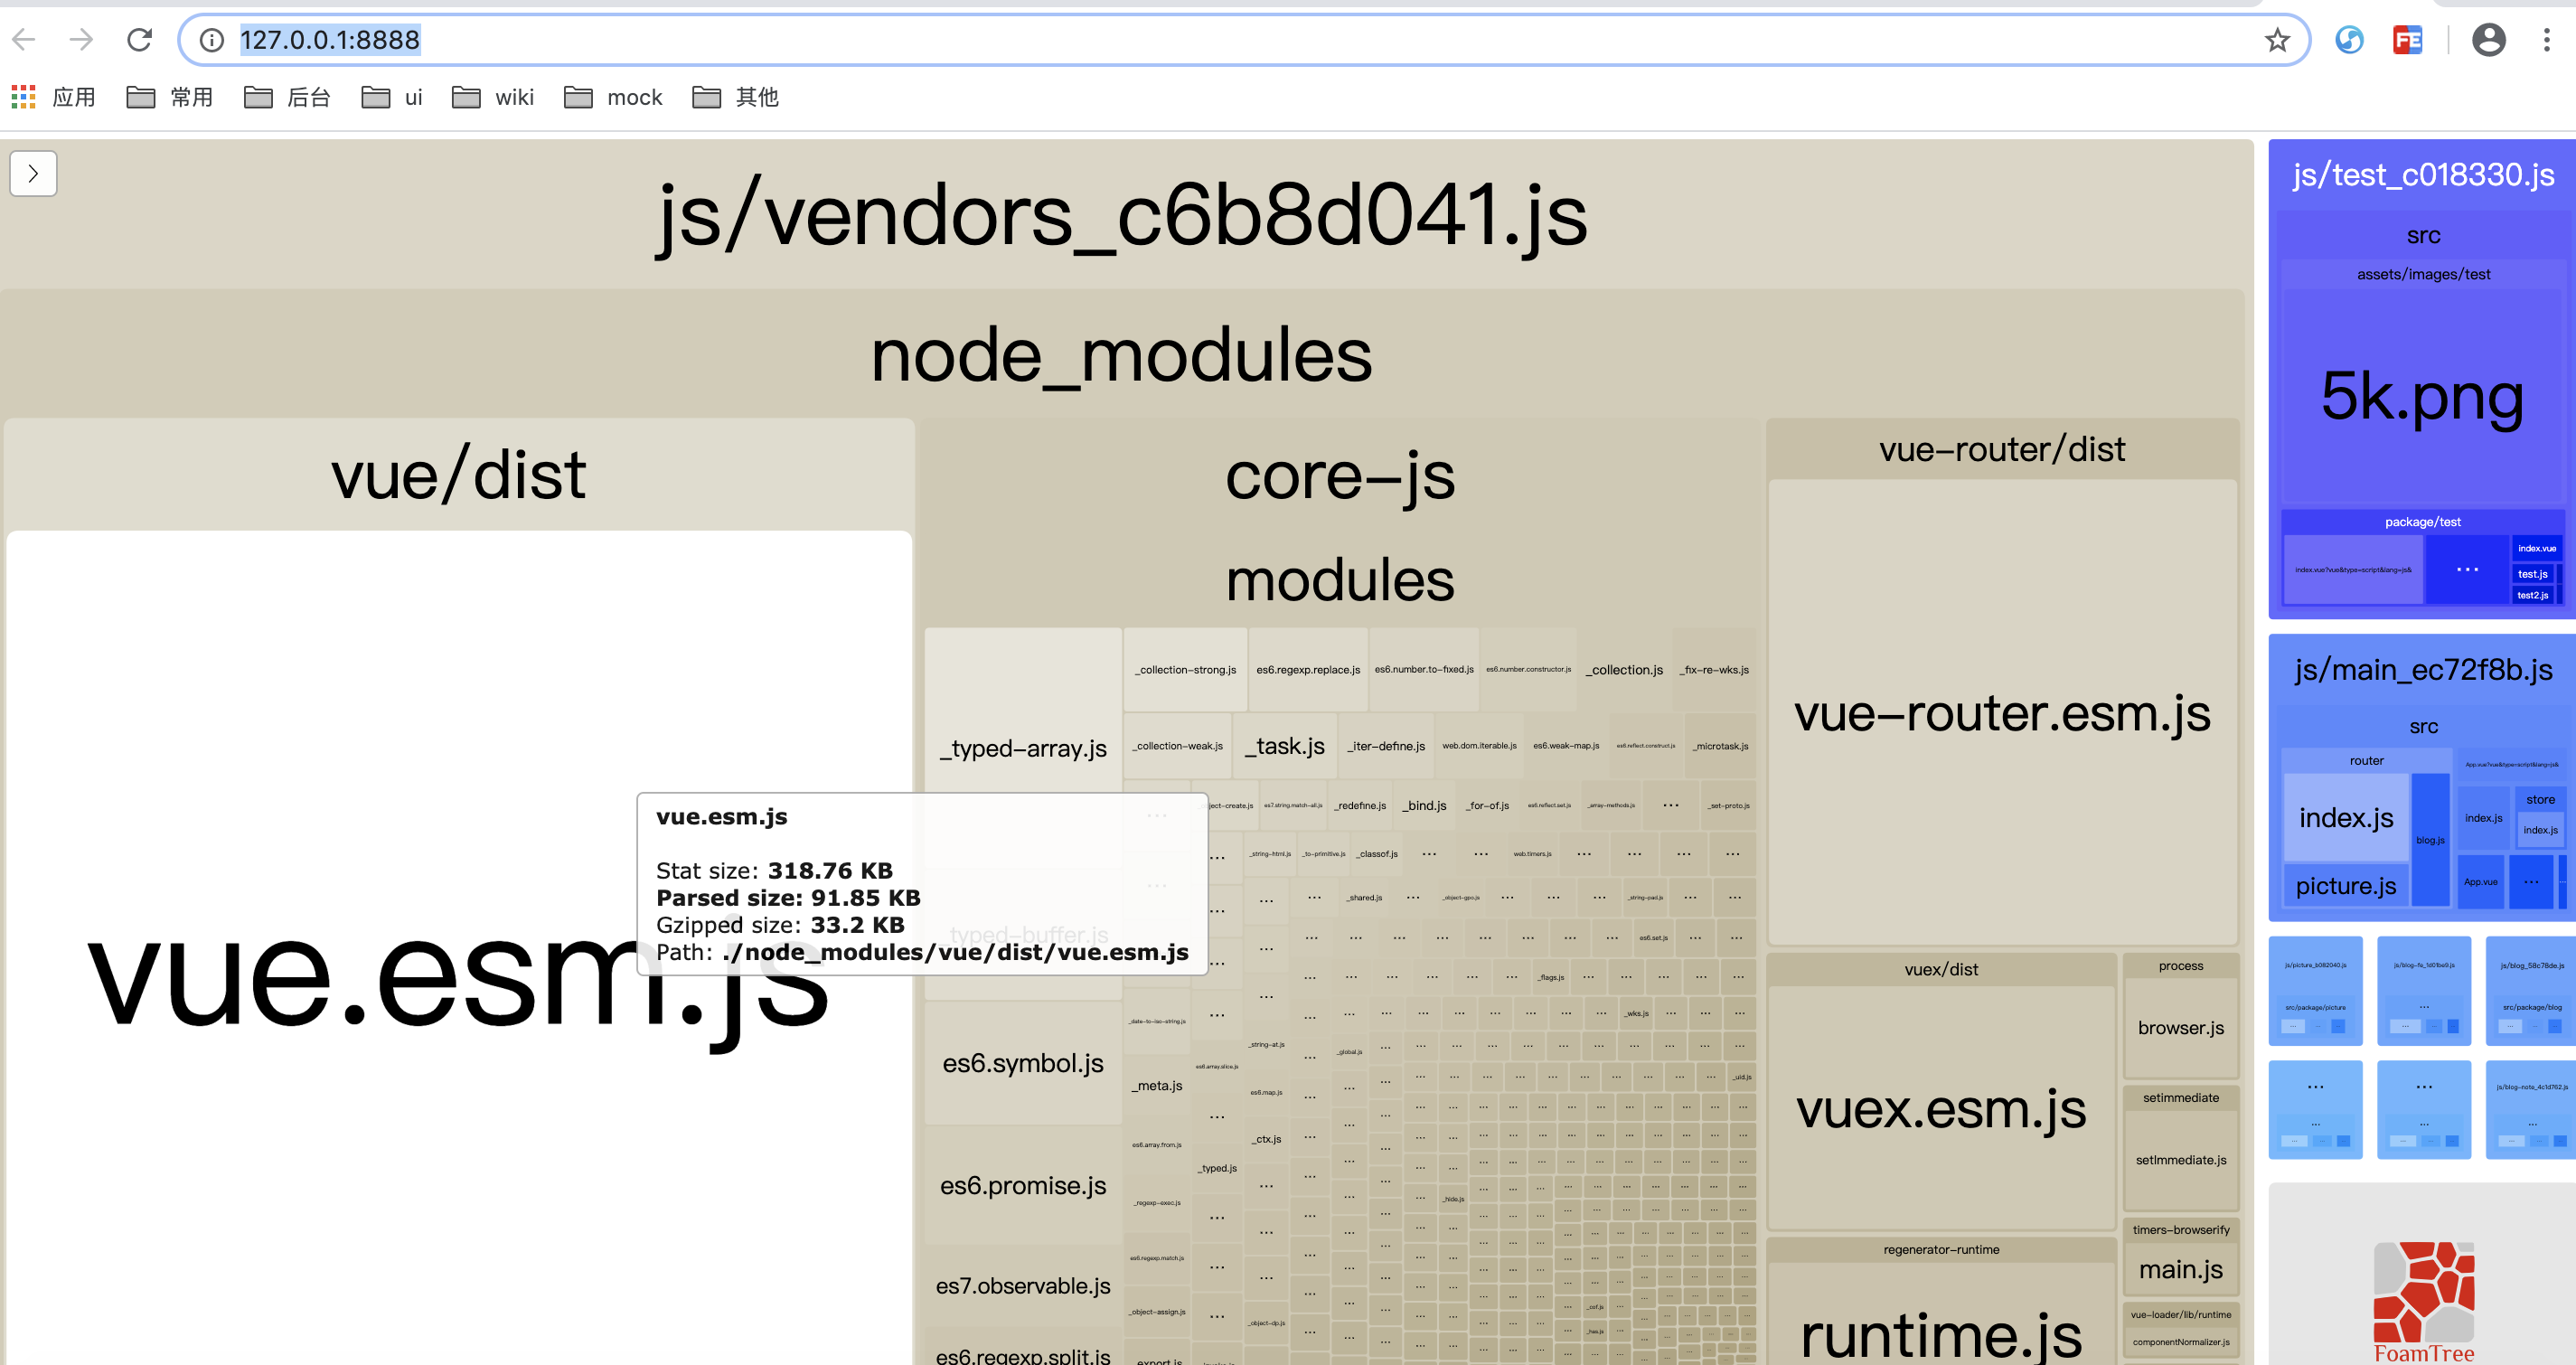Click the FoamTree logo link
This screenshot has width=2576, height=1365.
(x=2423, y=1300)
